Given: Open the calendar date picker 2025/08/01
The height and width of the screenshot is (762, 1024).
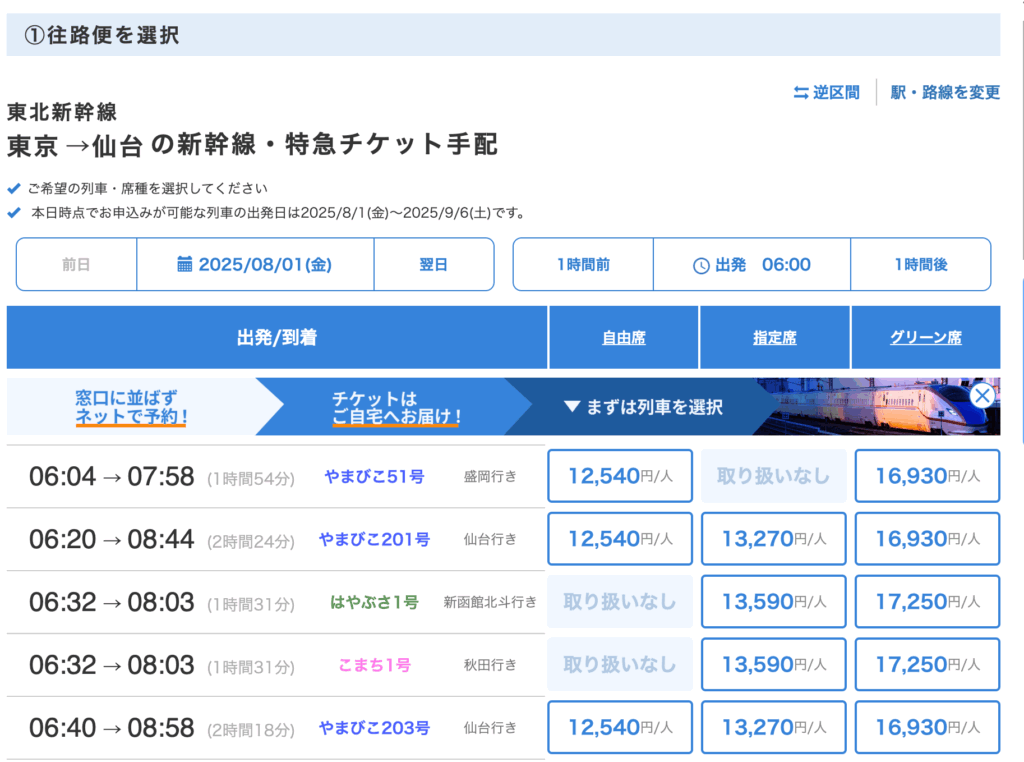Looking at the screenshot, I should pos(255,265).
